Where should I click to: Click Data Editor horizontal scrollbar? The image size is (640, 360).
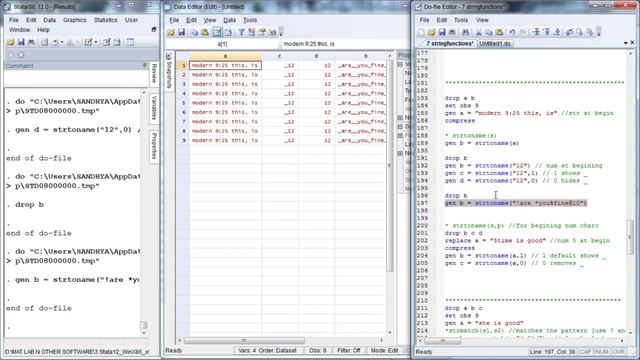[244, 340]
